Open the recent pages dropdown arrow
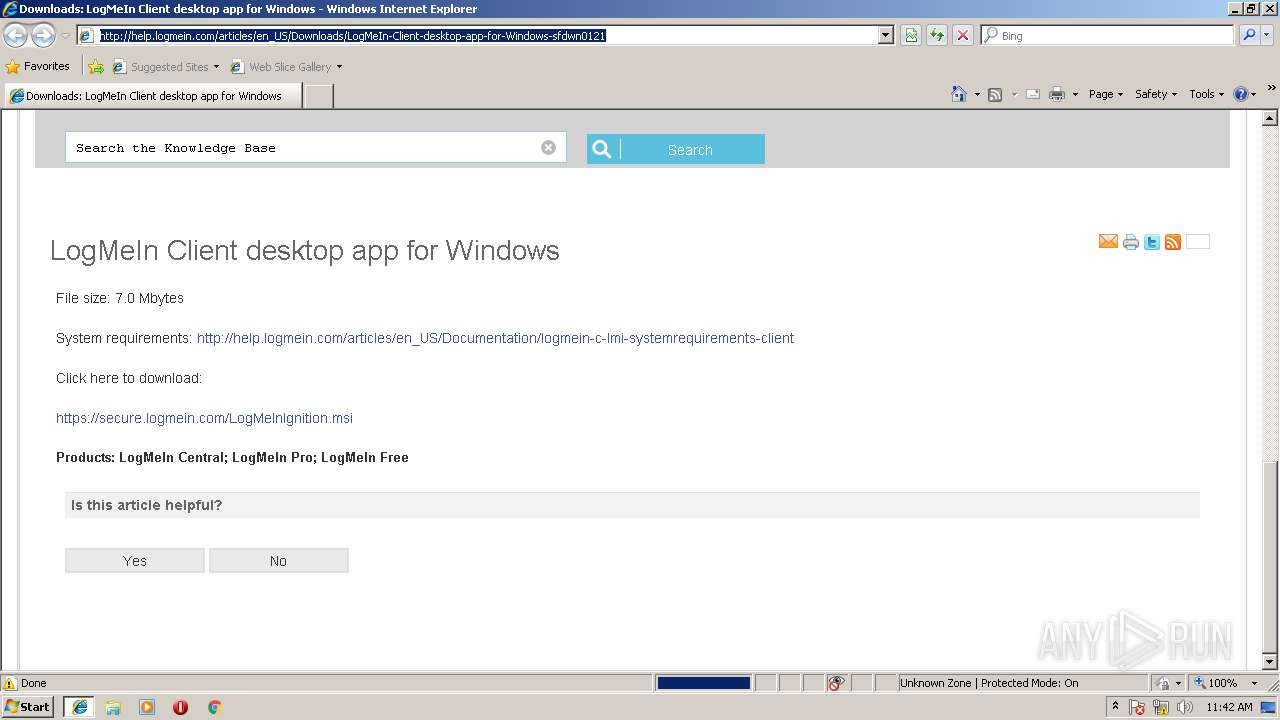 click(x=66, y=36)
